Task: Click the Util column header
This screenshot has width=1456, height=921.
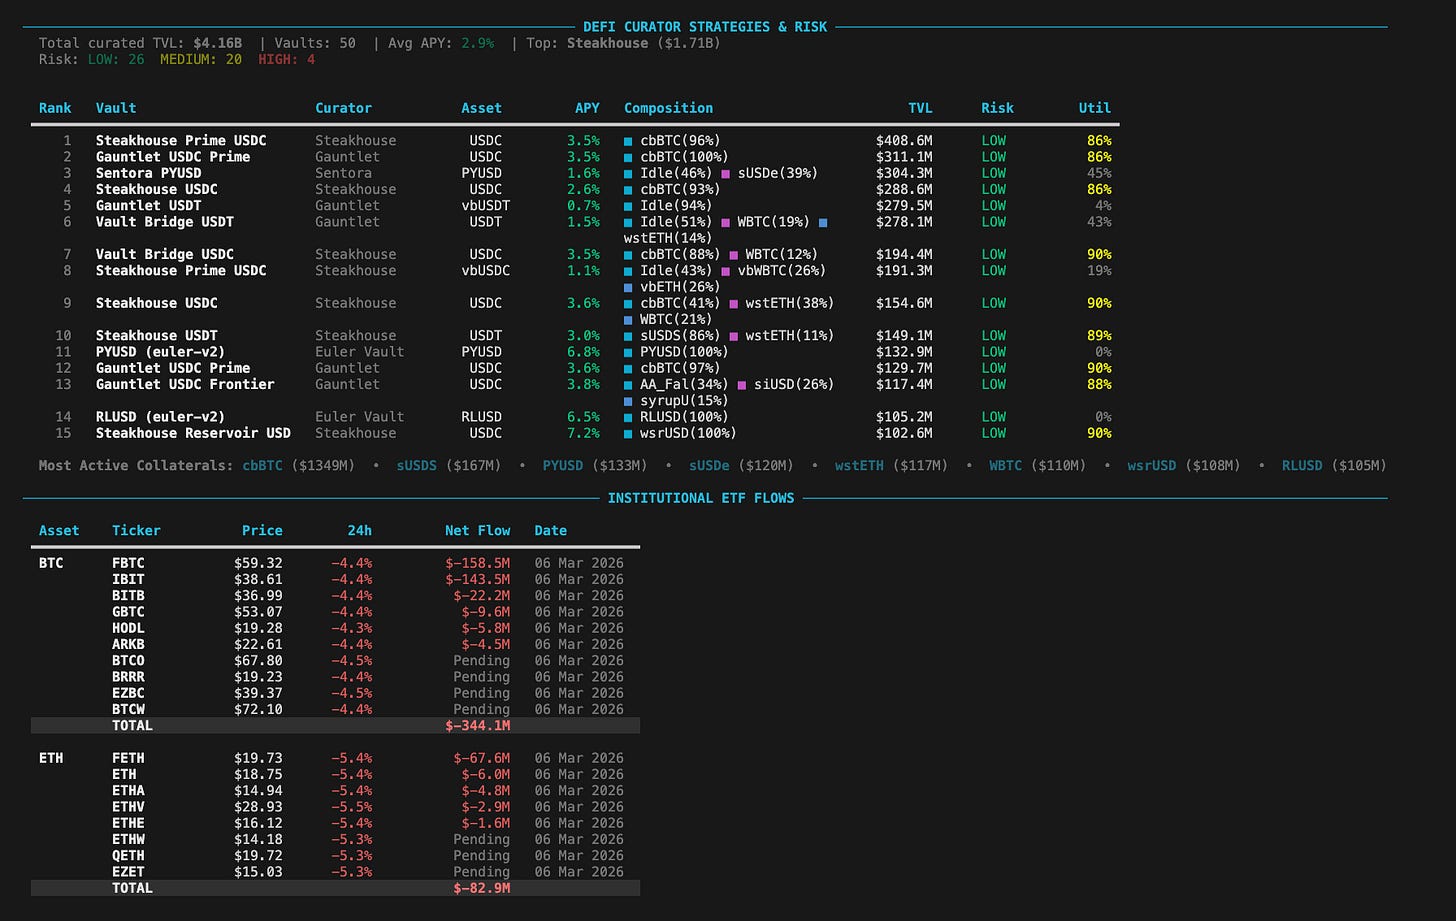Action: [x=1095, y=108]
